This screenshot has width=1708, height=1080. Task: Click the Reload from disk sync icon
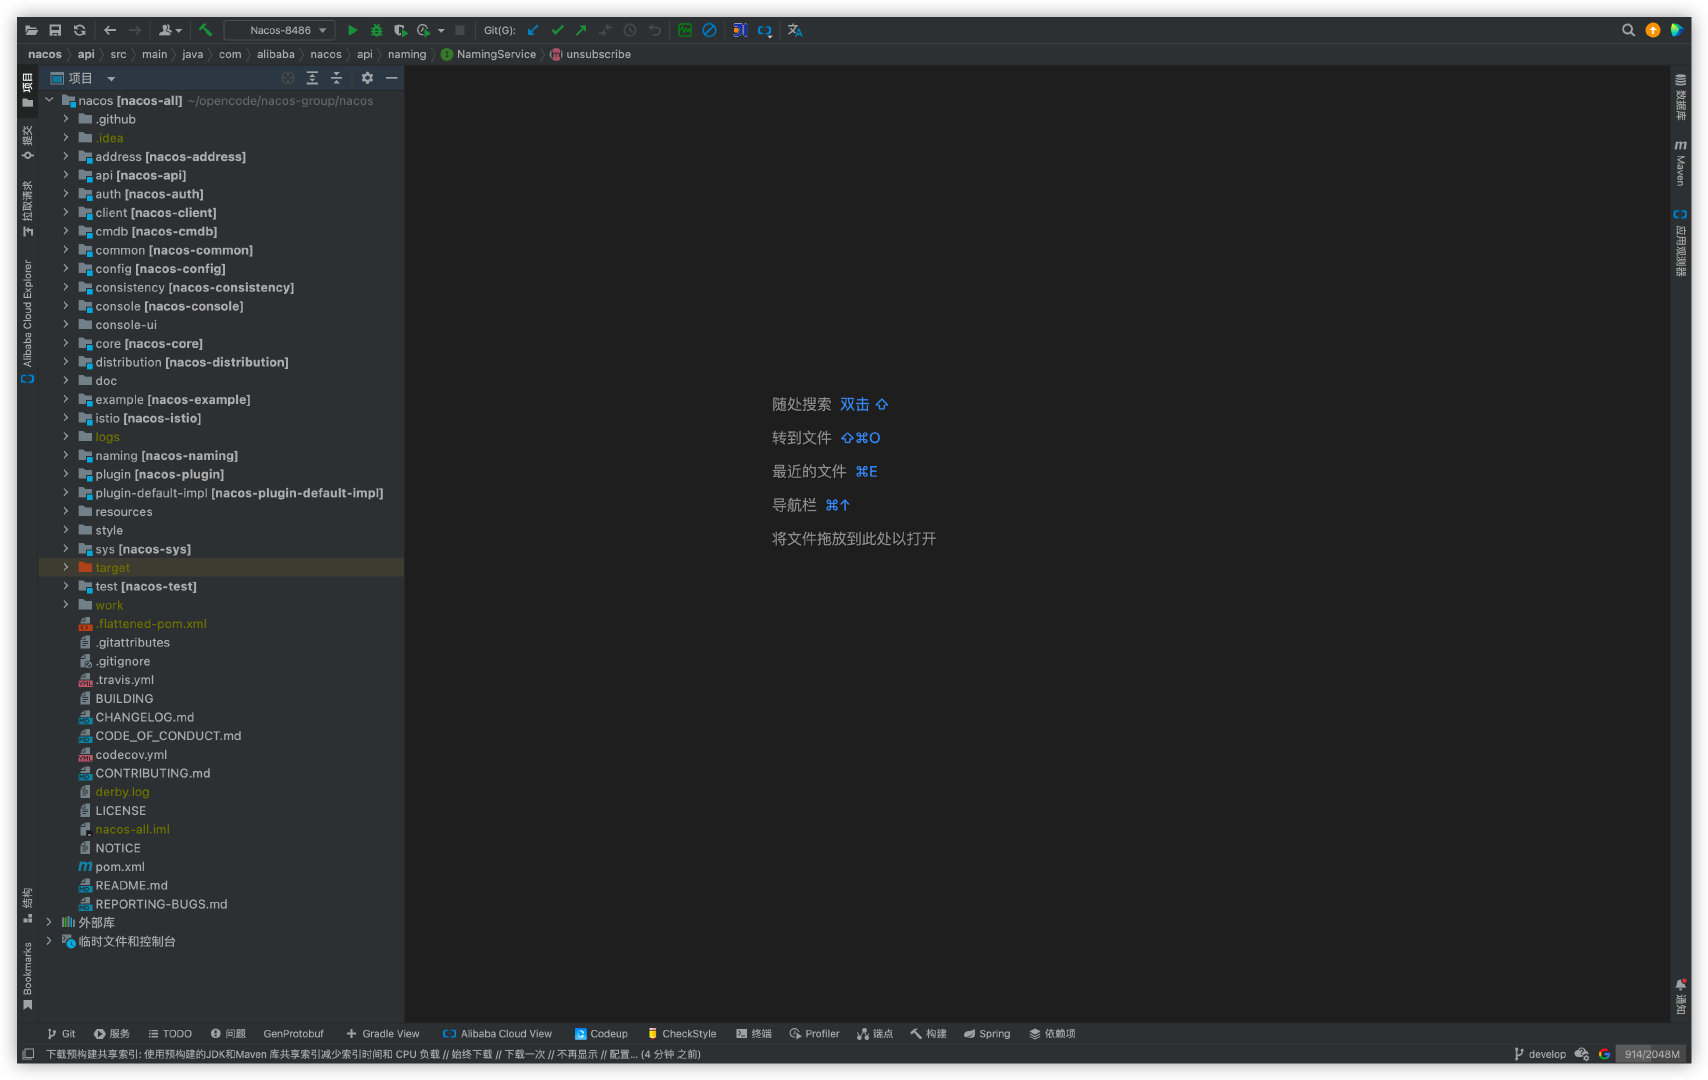click(x=79, y=30)
